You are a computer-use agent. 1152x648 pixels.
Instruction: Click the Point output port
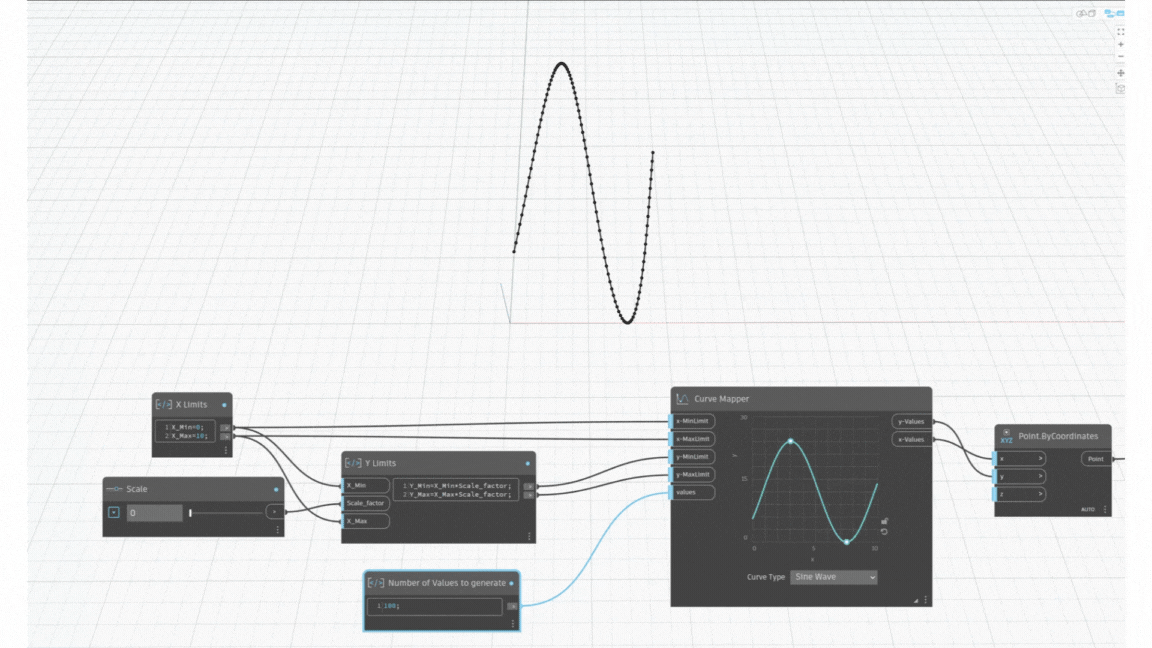click(x=1096, y=459)
